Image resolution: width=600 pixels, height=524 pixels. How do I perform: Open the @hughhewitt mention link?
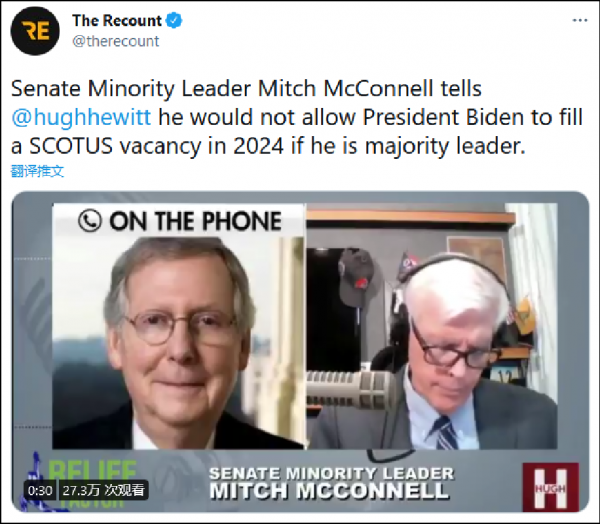tap(81, 117)
